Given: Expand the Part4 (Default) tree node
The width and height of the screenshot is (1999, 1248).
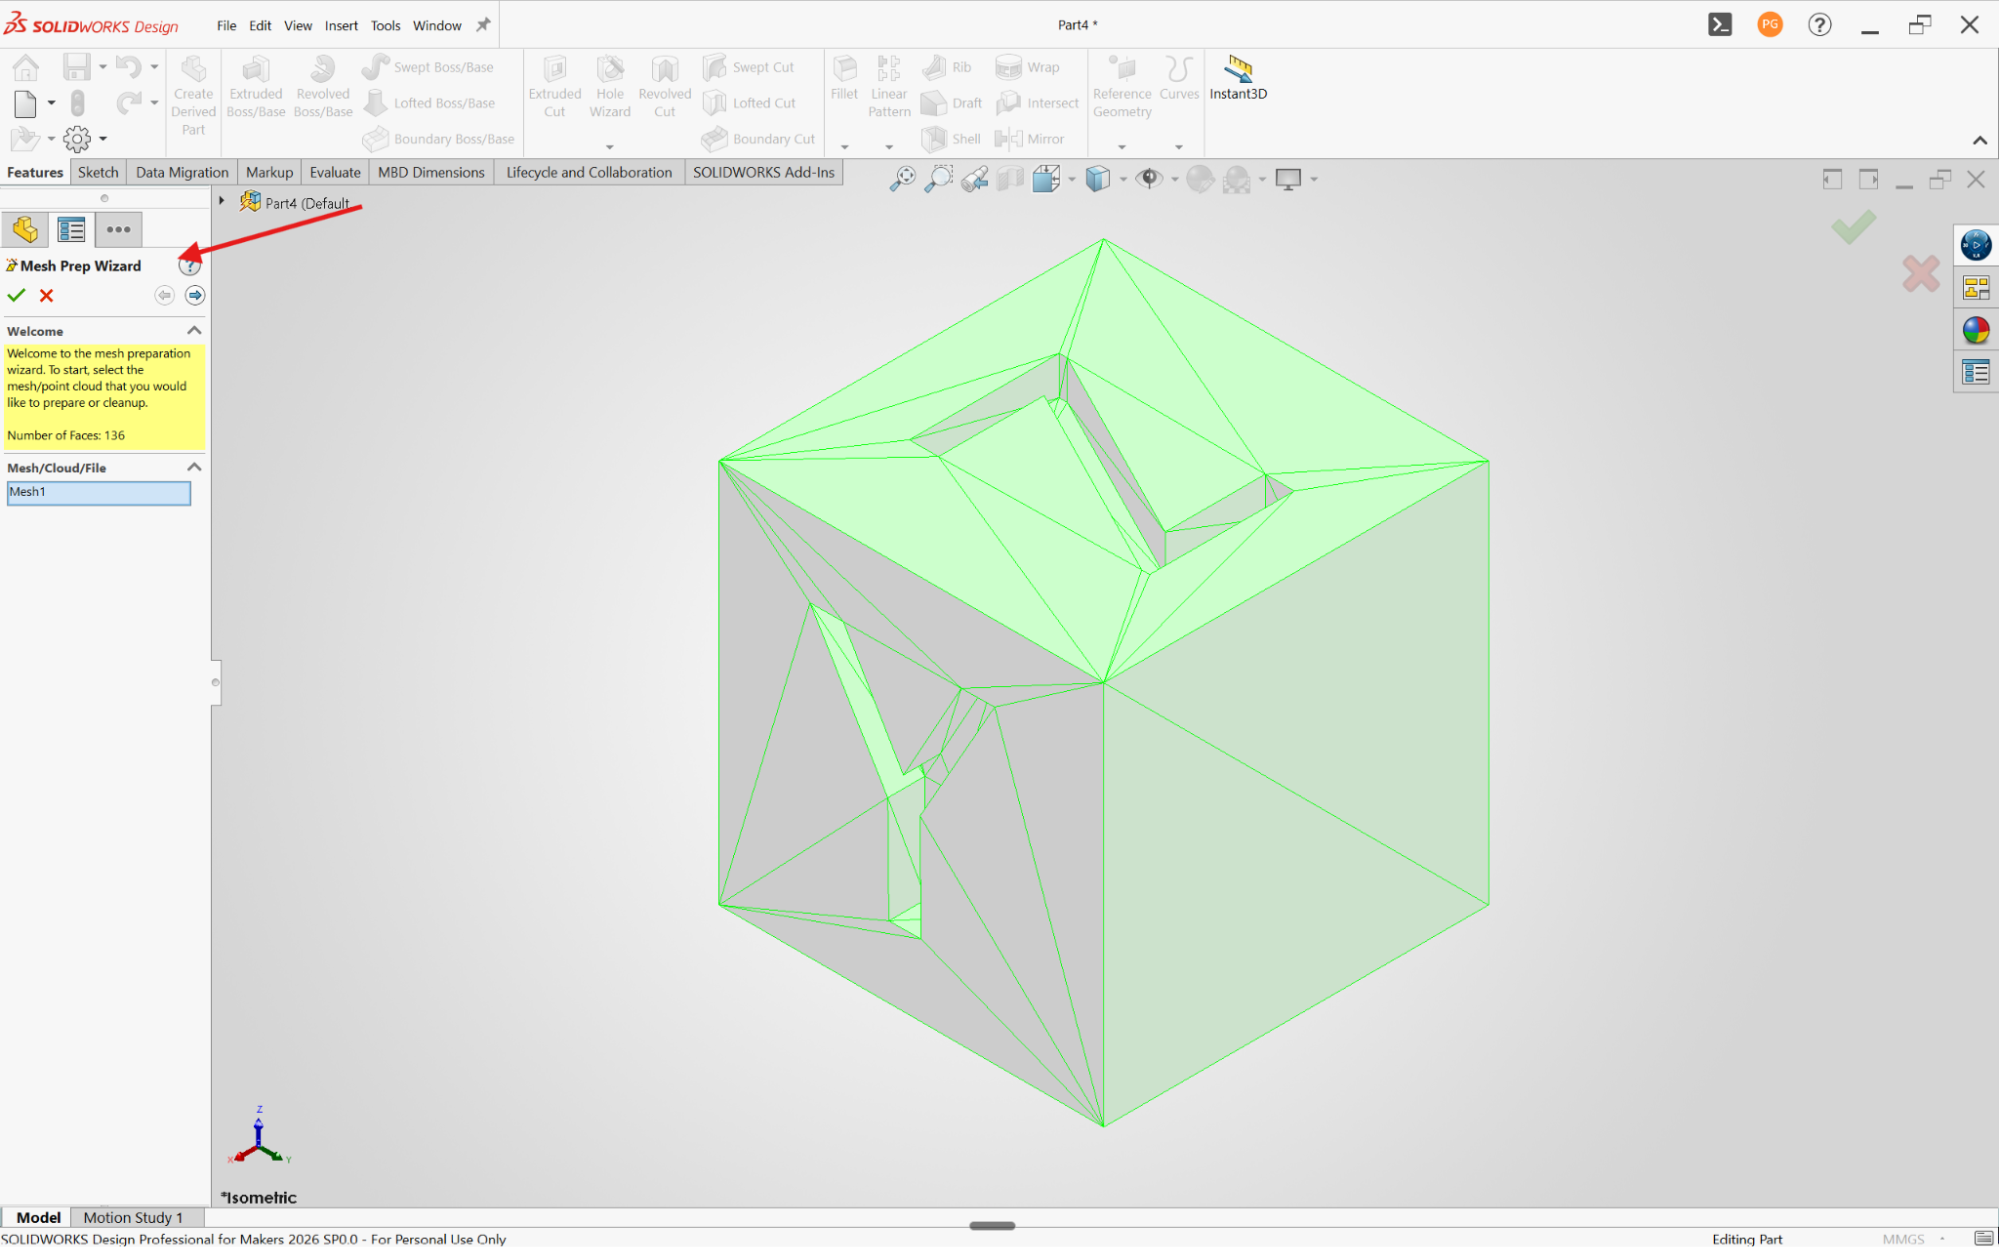Looking at the screenshot, I should pyautogui.click(x=222, y=201).
